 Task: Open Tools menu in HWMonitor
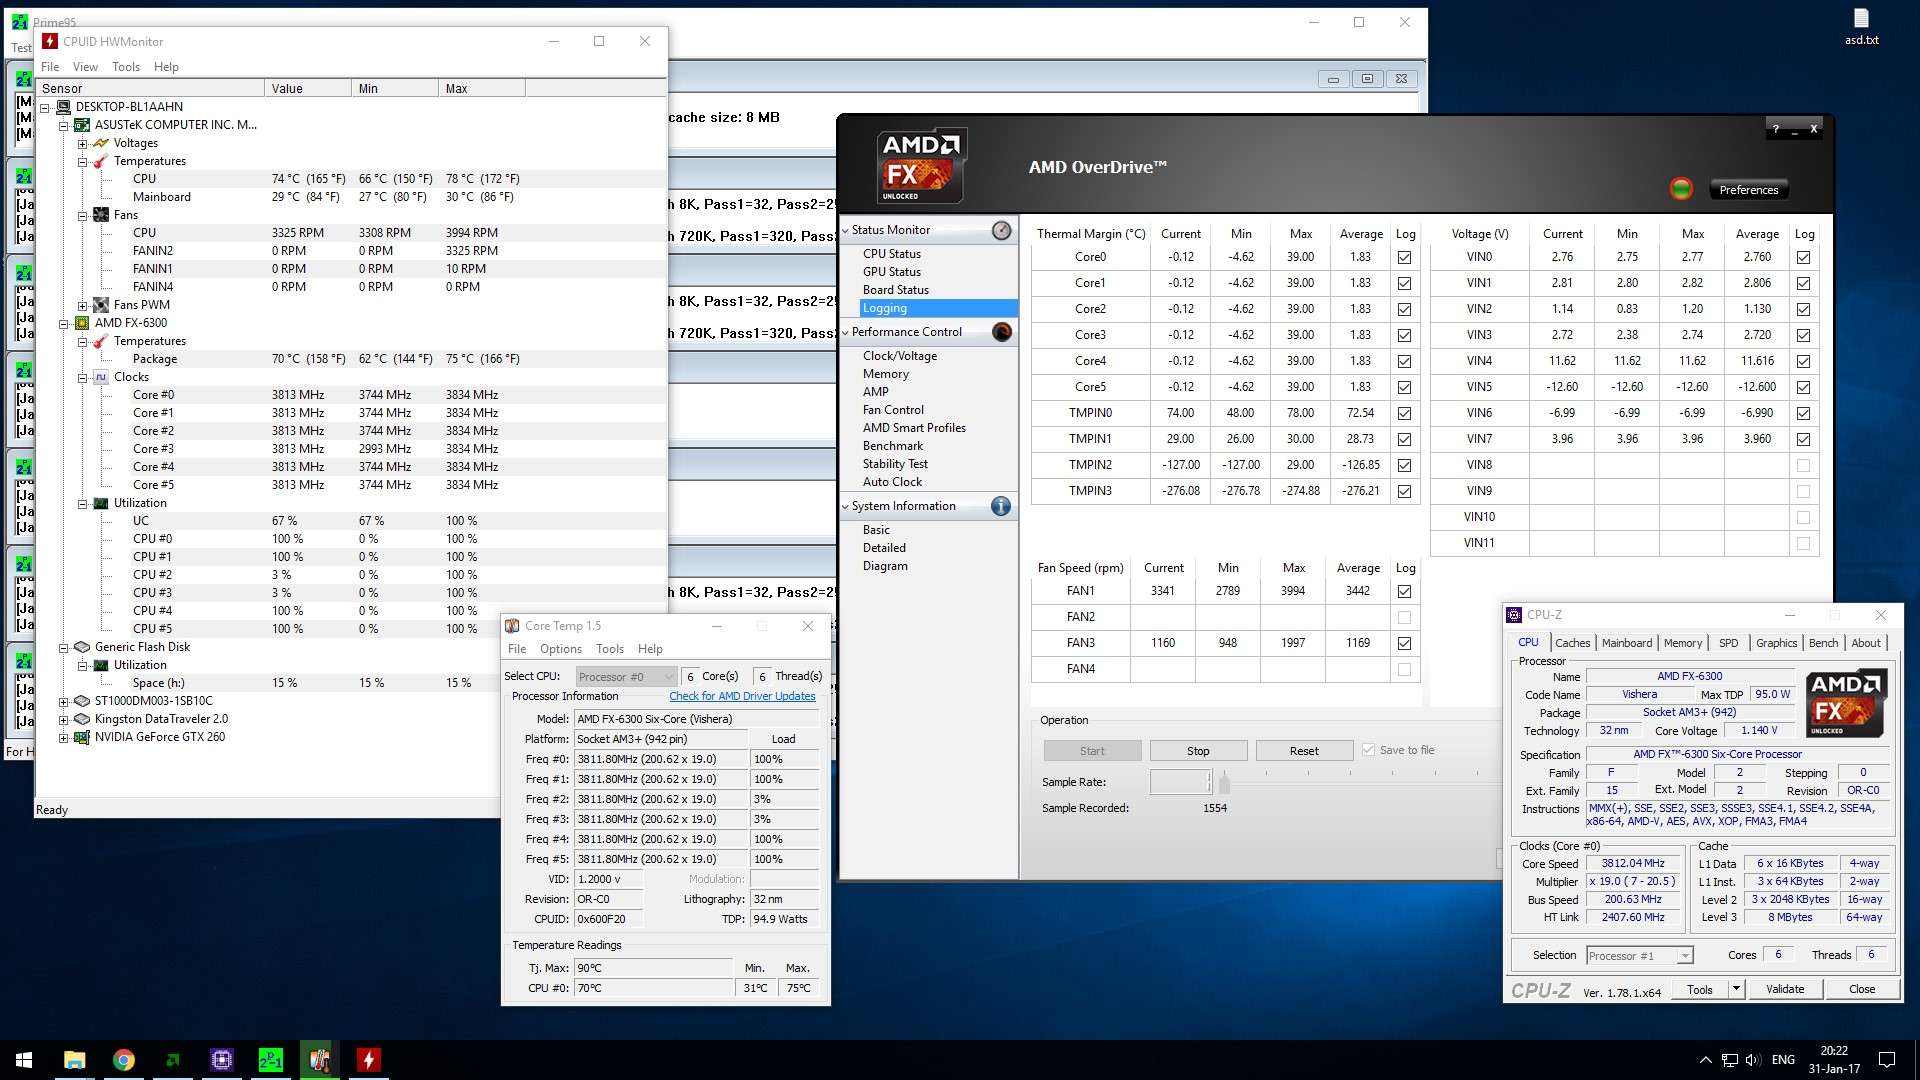[x=126, y=67]
